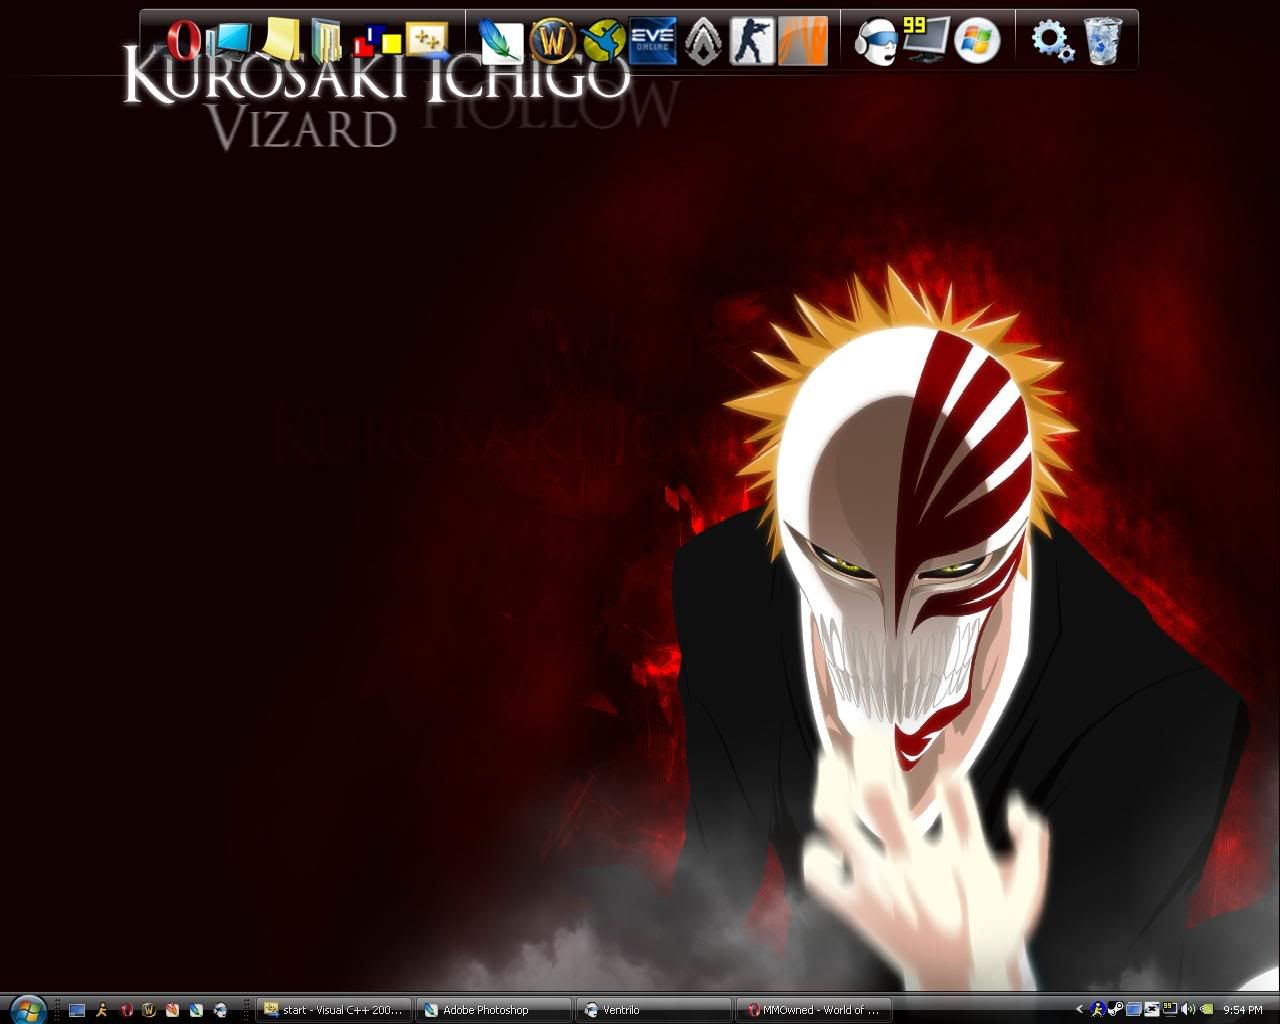Launch AIM from quick launch
The width and height of the screenshot is (1280, 1024).
coord(101,1010)
